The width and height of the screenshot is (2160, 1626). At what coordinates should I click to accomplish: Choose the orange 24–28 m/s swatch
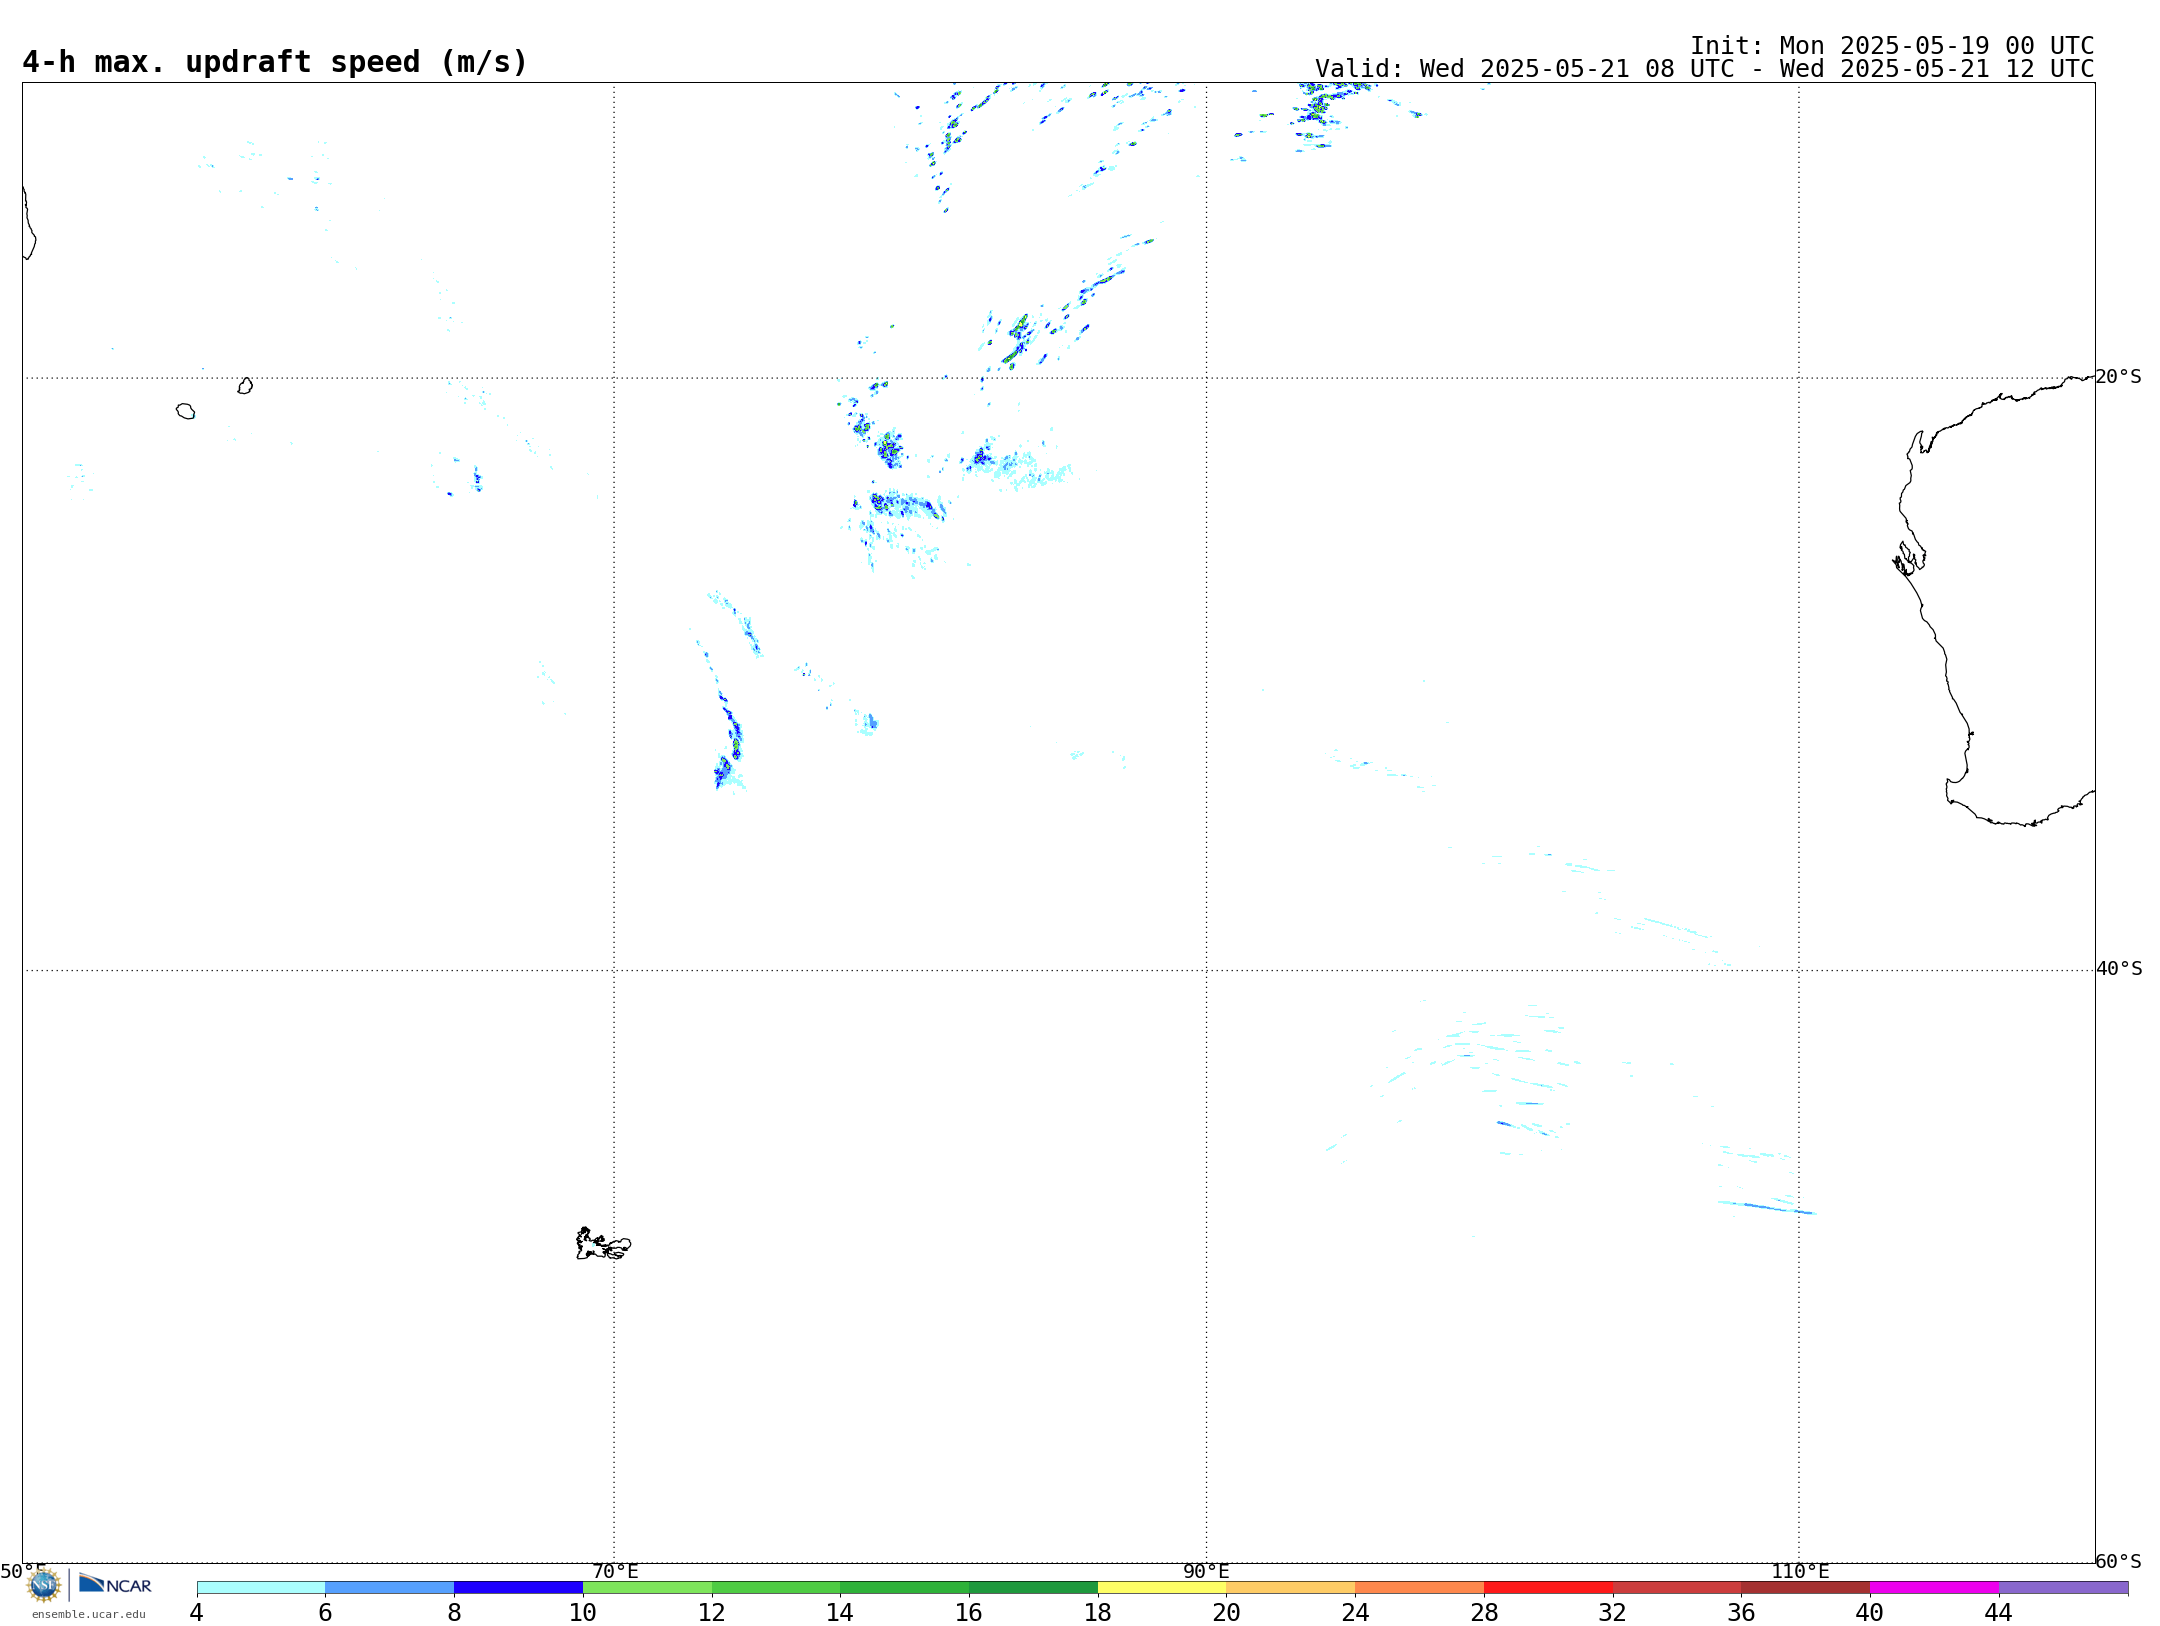1420,1588
